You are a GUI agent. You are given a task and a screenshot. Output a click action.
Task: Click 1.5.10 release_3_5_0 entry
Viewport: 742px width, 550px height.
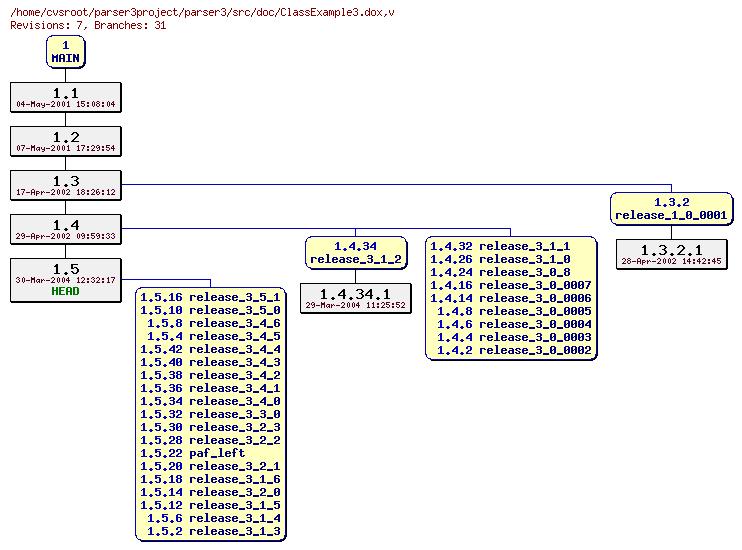pyautogui.click(x=210, y=310)
